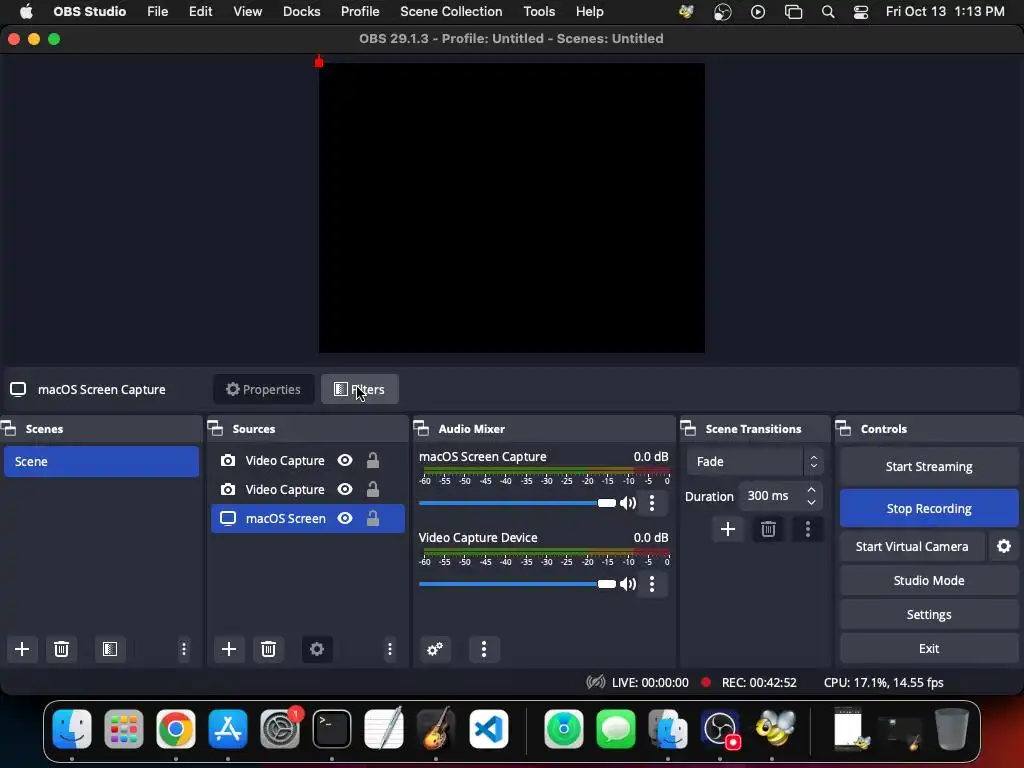The height and width of the screenshot is (768, 1024).
Task: Open Google Chrome from the Dock
Action: click(x=176, y=728)
